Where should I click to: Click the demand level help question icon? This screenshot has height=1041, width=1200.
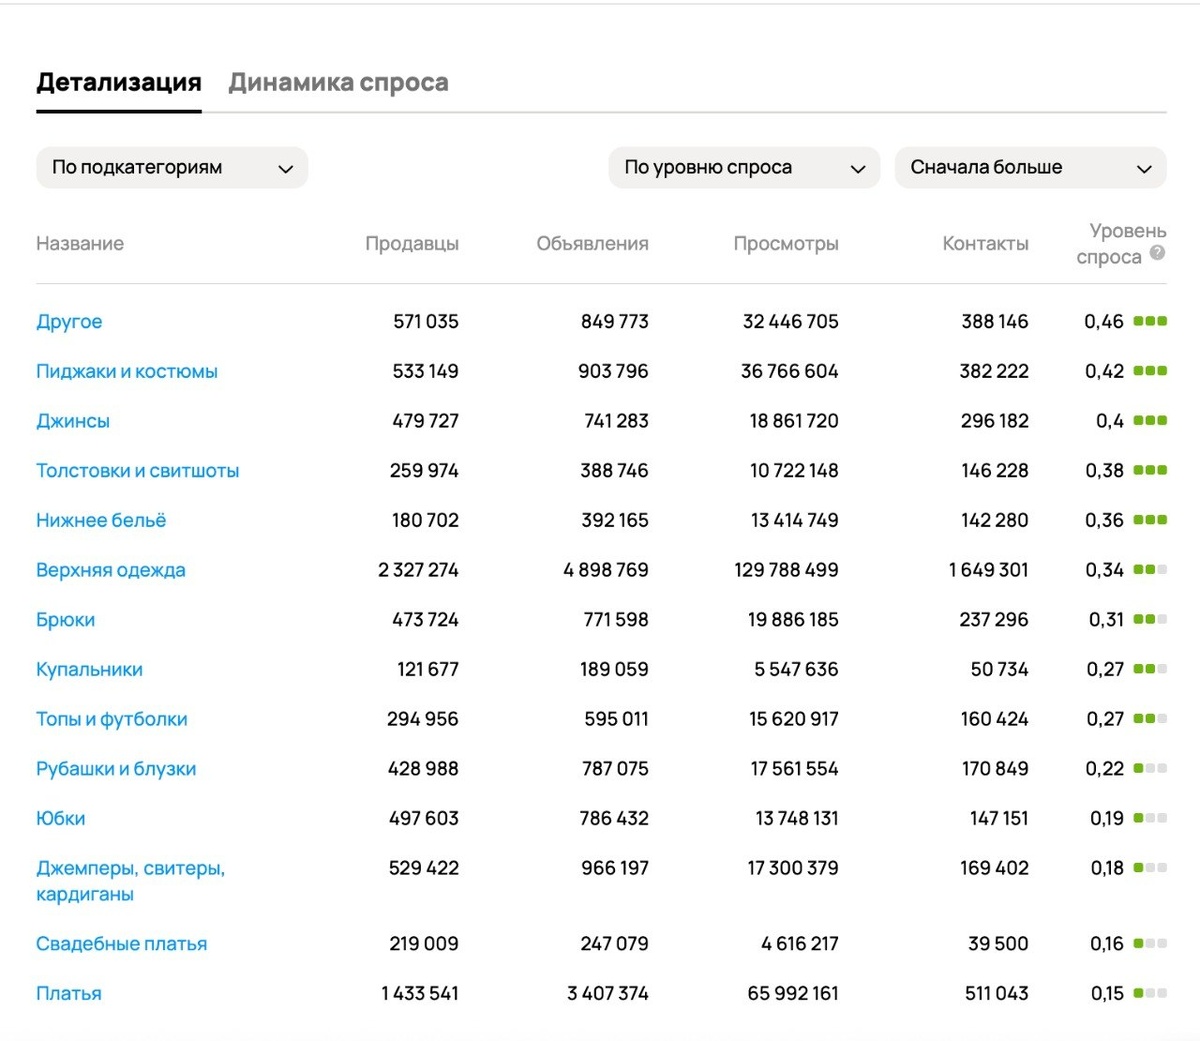[1157, 252]
